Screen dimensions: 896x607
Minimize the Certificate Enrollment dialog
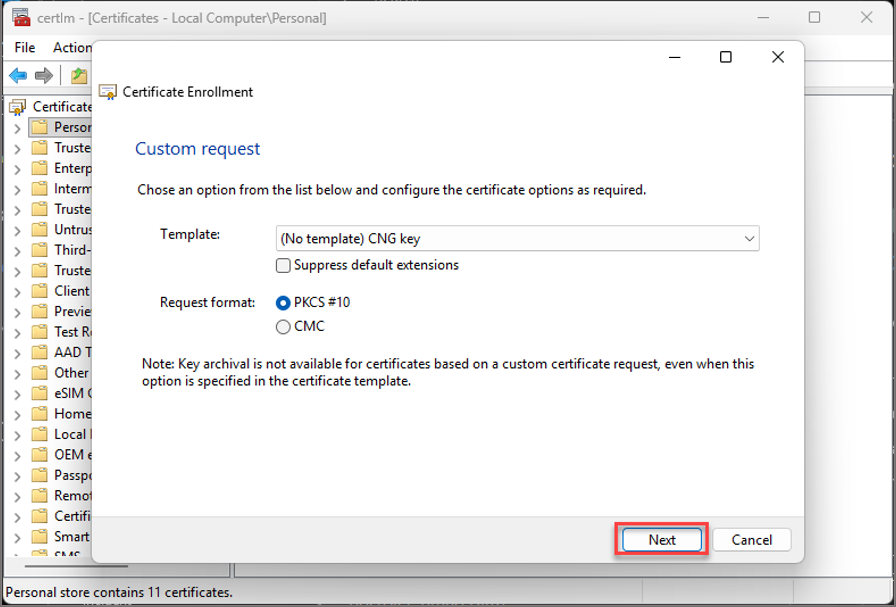(x=674, y=57)
